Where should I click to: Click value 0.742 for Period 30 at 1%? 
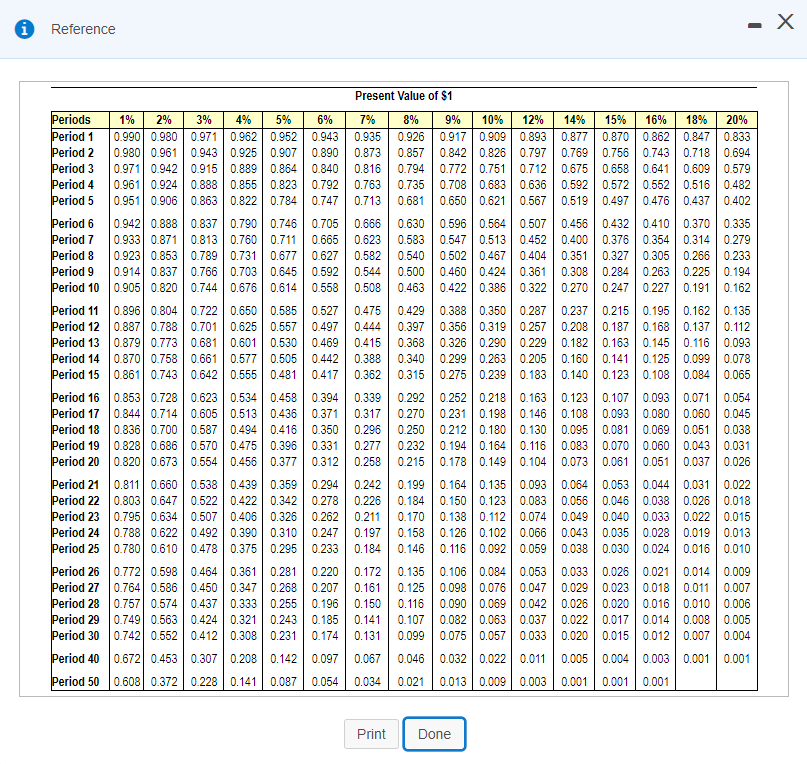[x=127, y=636]
